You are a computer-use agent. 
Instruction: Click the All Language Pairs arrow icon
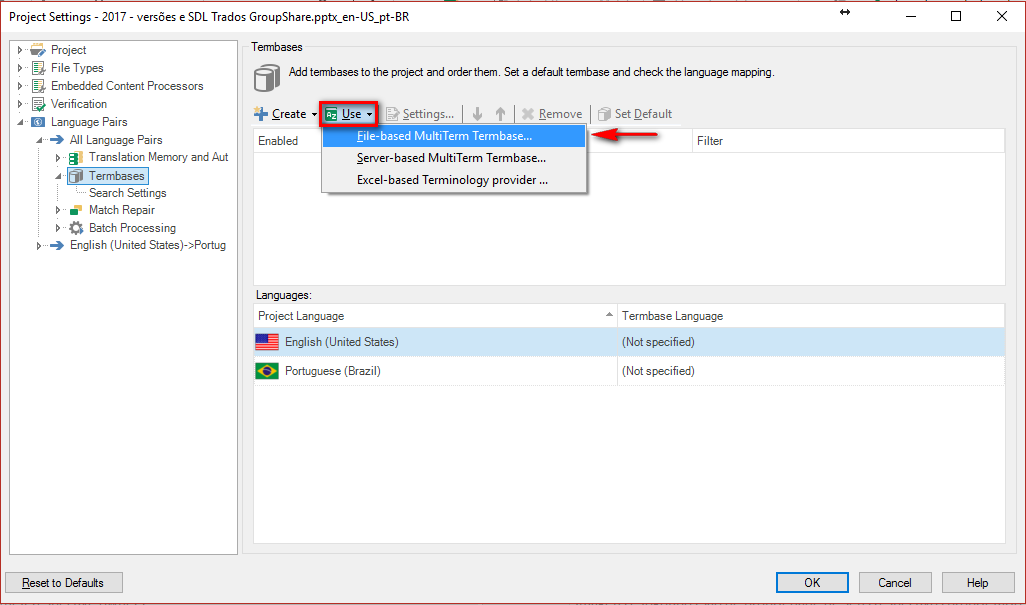(58, 140)
